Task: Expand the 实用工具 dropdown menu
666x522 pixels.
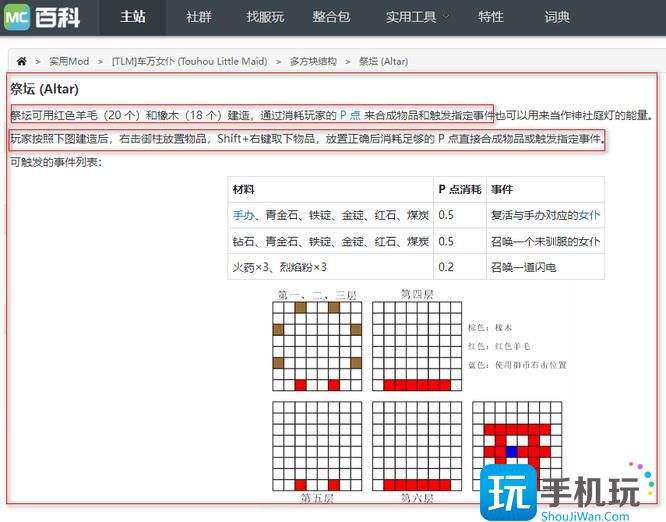Action: point(416,17)
